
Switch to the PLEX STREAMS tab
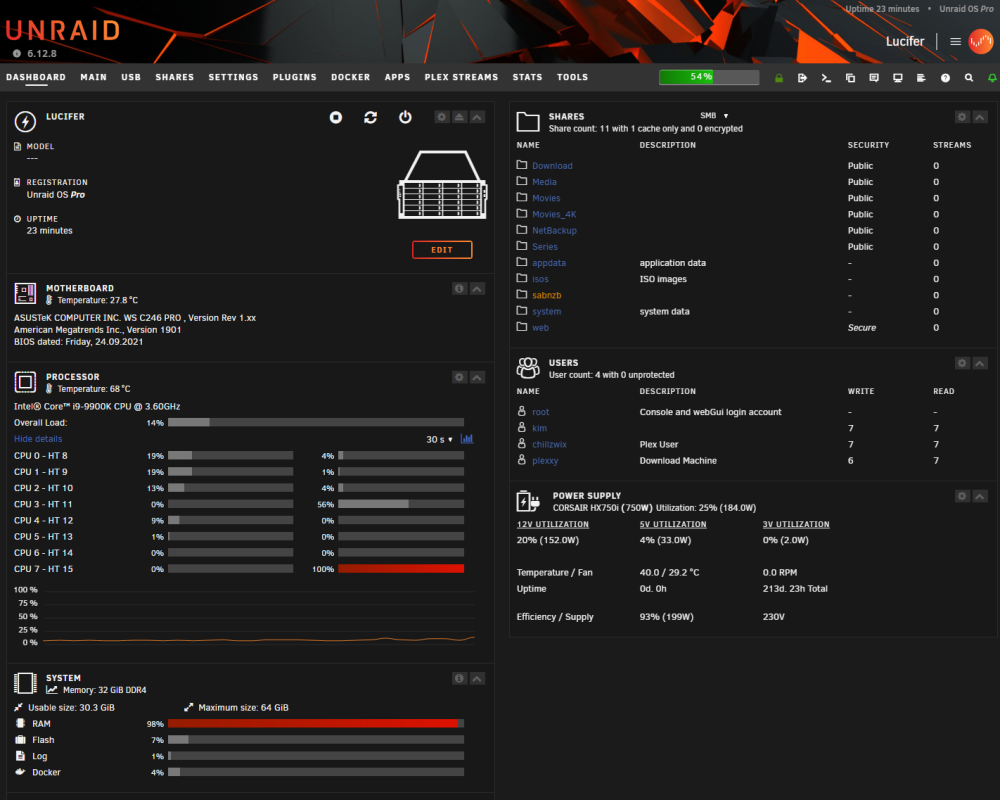point(461,77)
